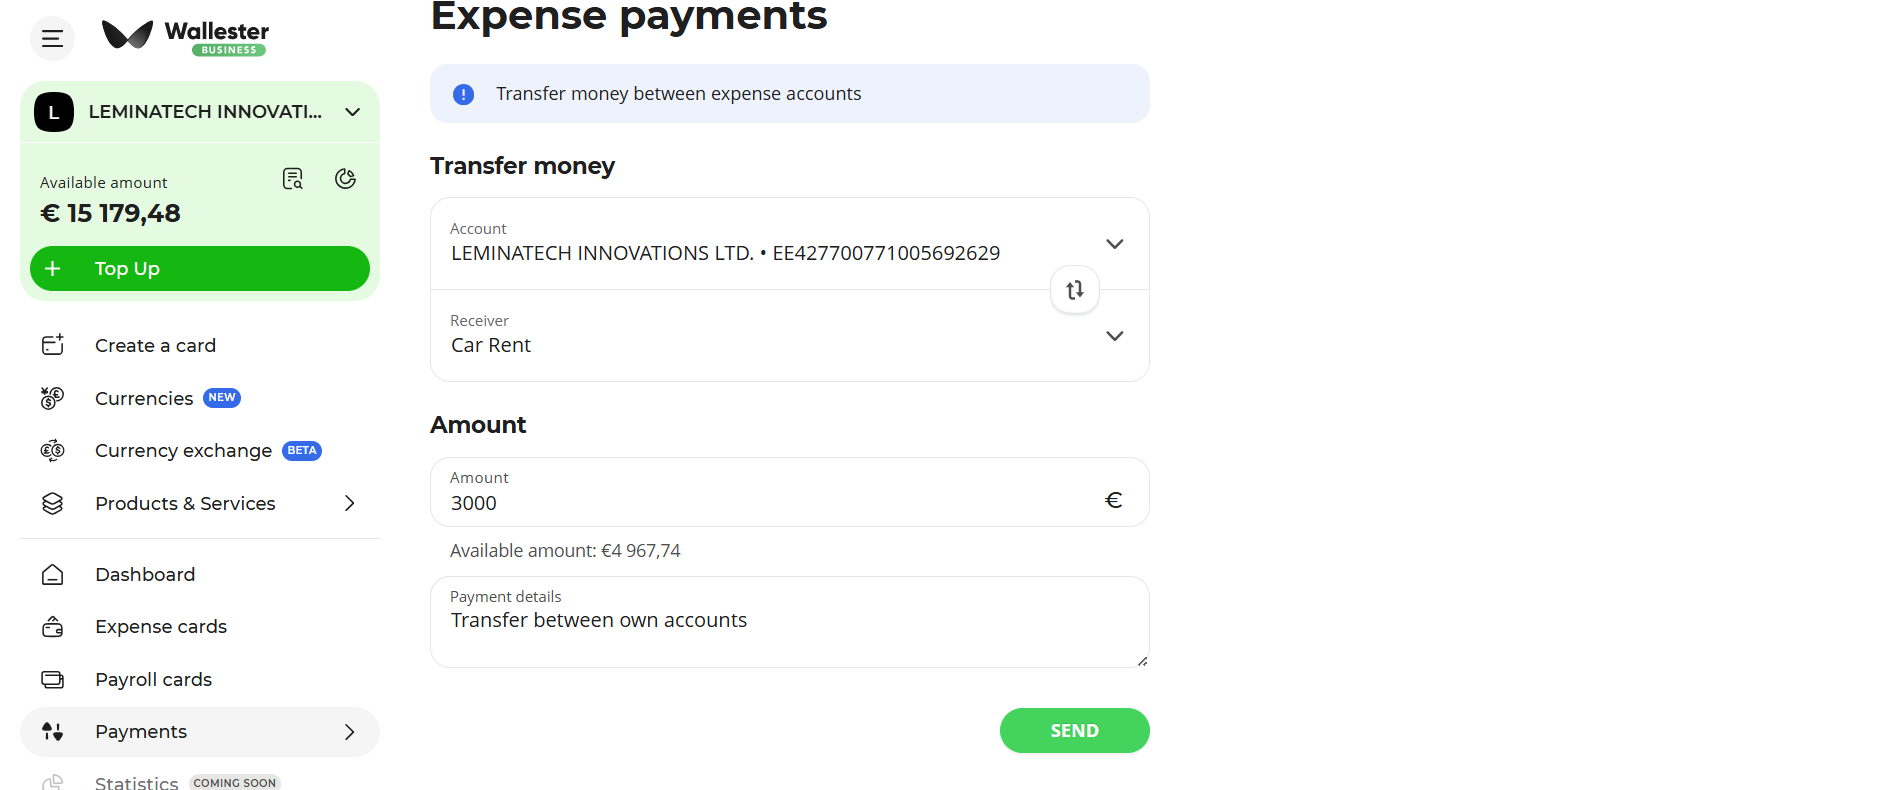The image size is (1882, 790).
Task: Open the Receiver dropdown showing Car Rent
Action: 1114,336
